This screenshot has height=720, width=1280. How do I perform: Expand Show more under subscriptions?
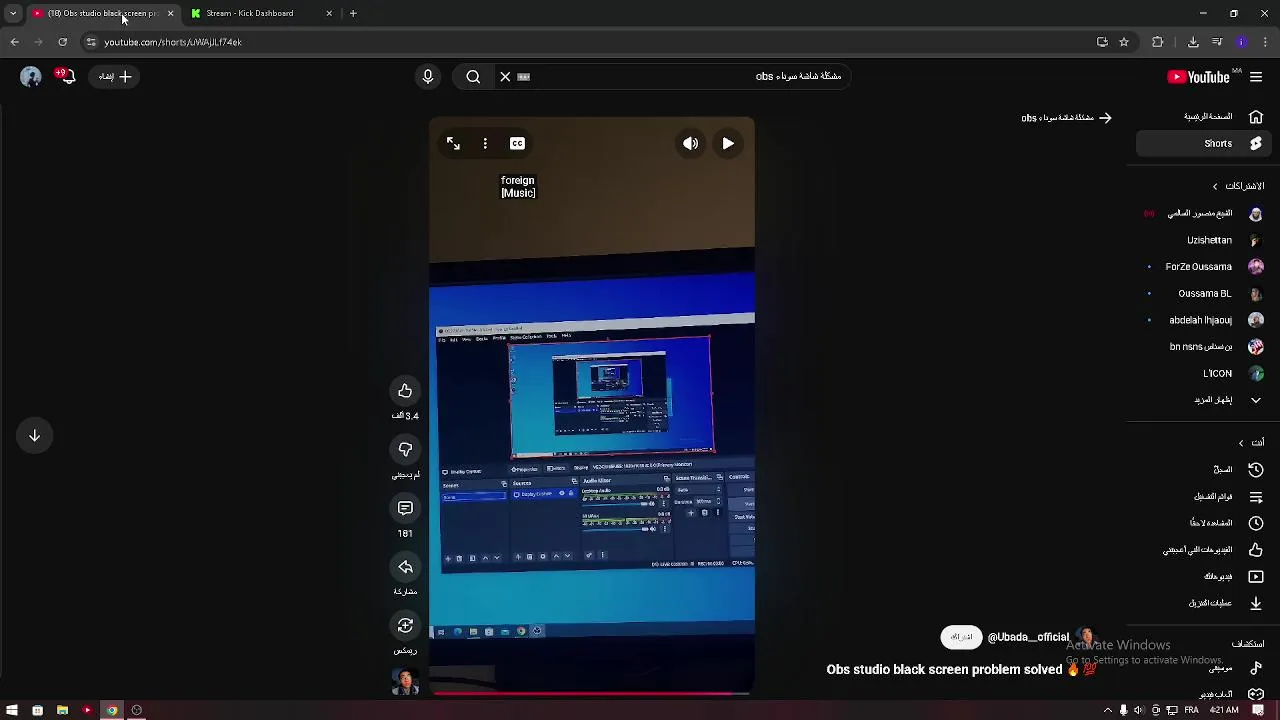pyautogui.click(x=1204, y=400)
